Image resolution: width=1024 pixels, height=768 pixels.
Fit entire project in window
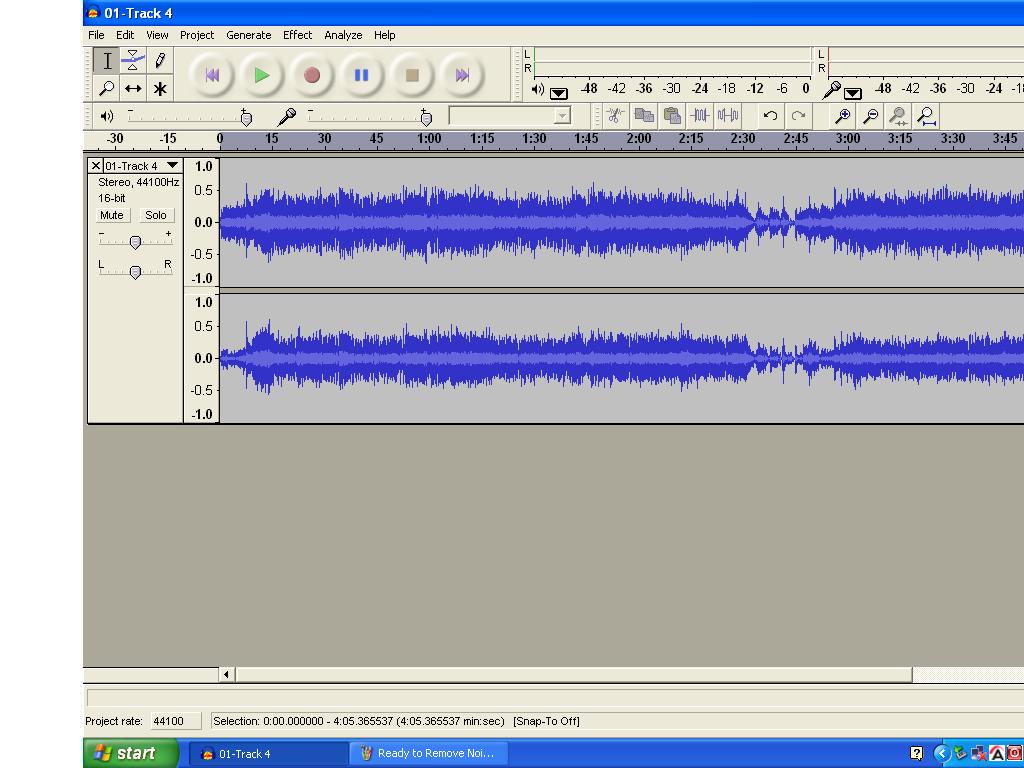tap(927, 116)
